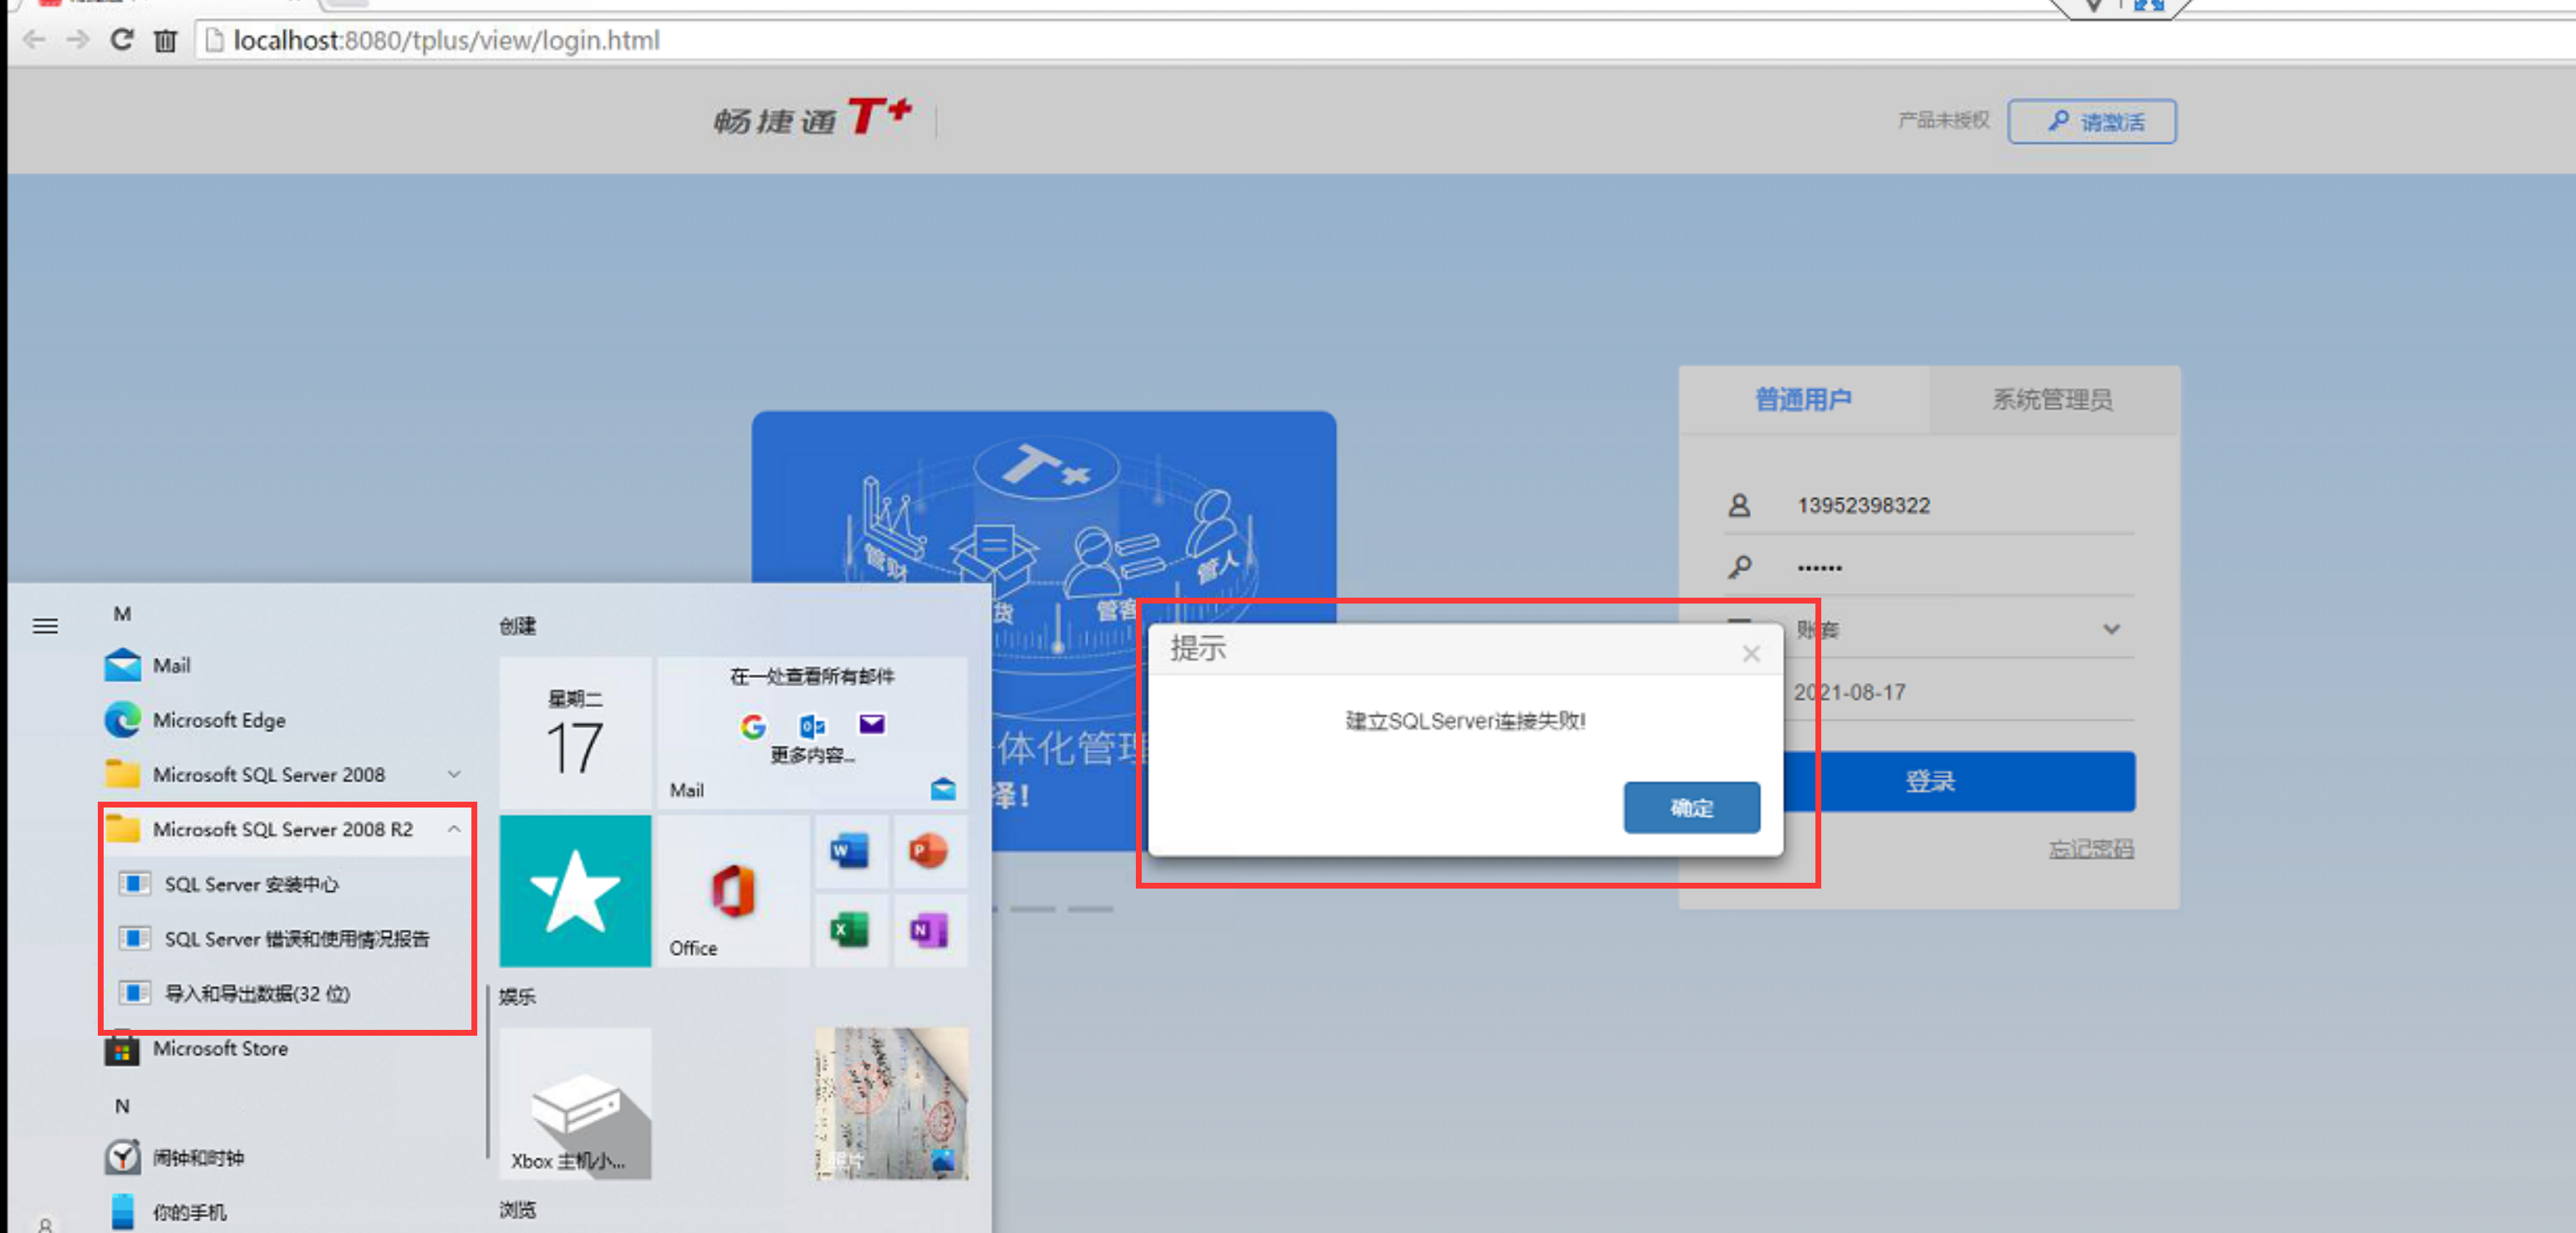Click the teal star tile
This screenshot has width=2576, height=1233.
[575, 891]
